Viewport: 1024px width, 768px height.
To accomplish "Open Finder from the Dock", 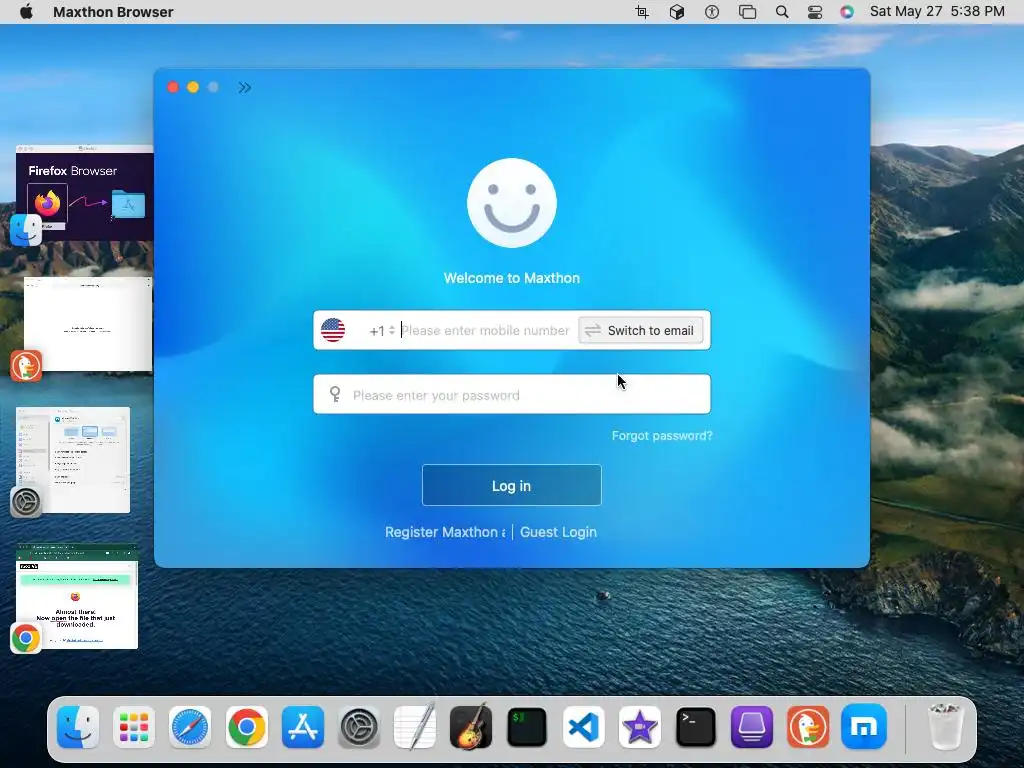I will [78, 727].
